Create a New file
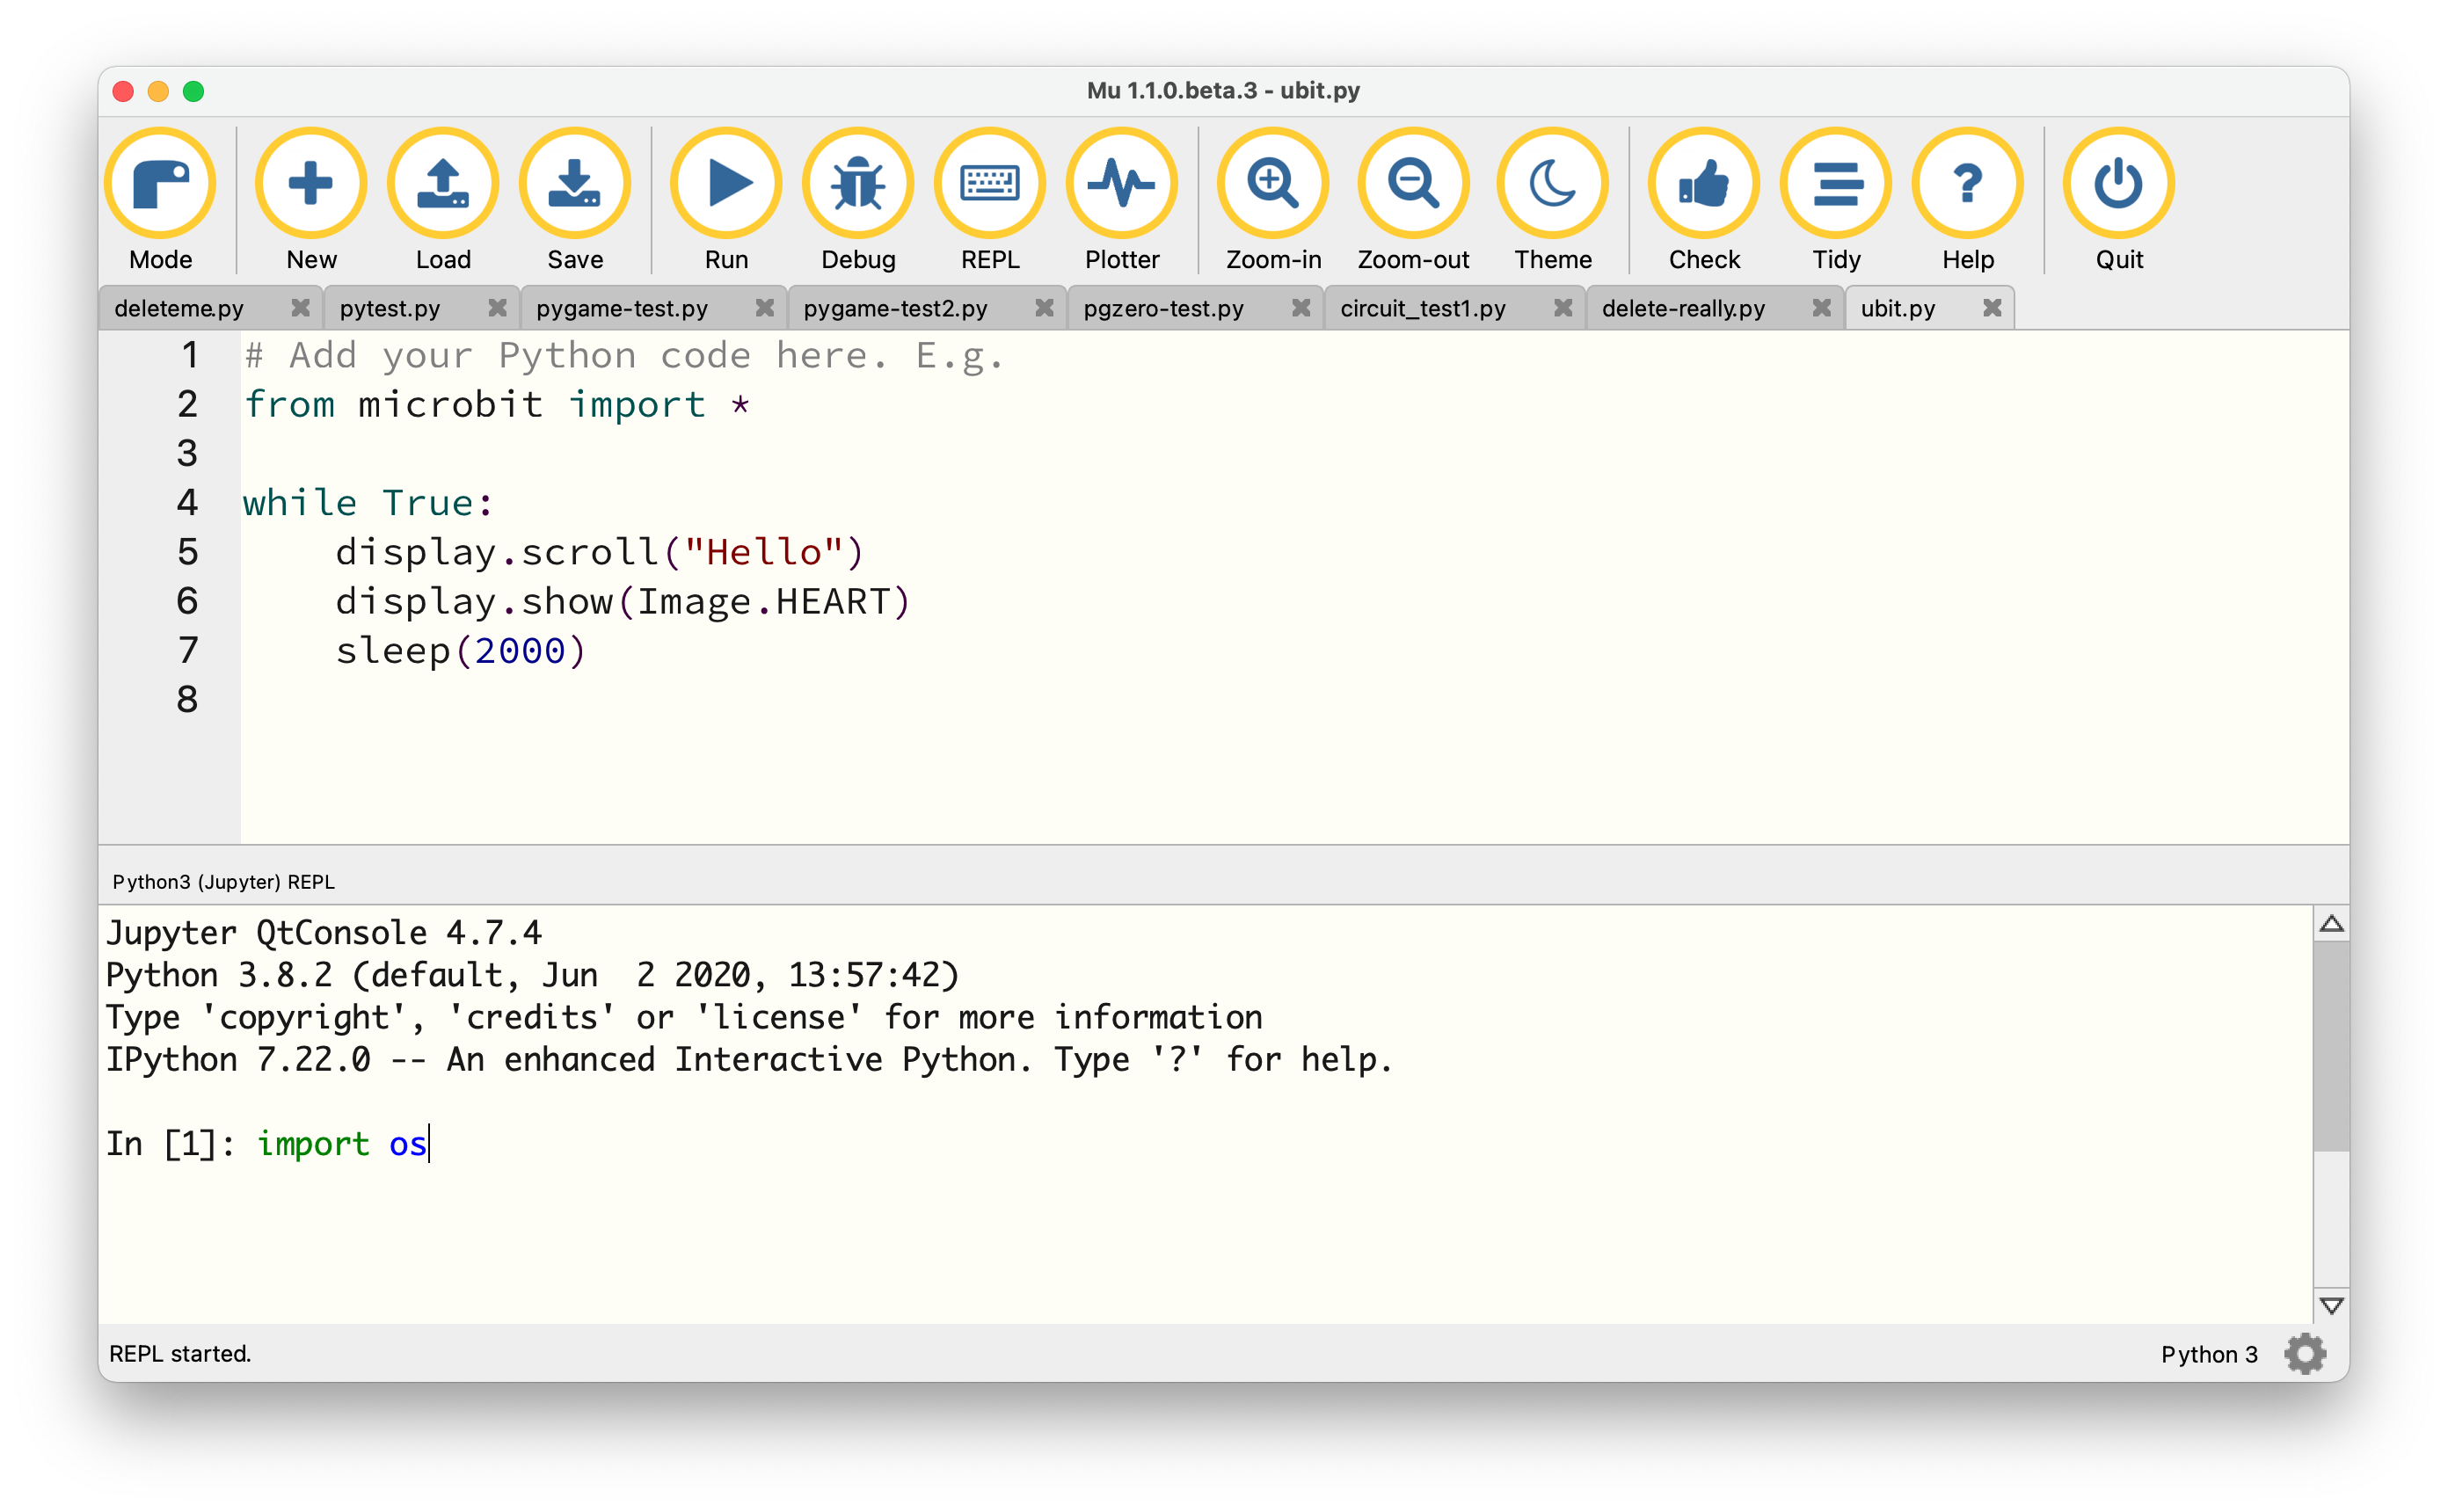The width and height of the screenshot is (2448, 1512). point(310,184)
